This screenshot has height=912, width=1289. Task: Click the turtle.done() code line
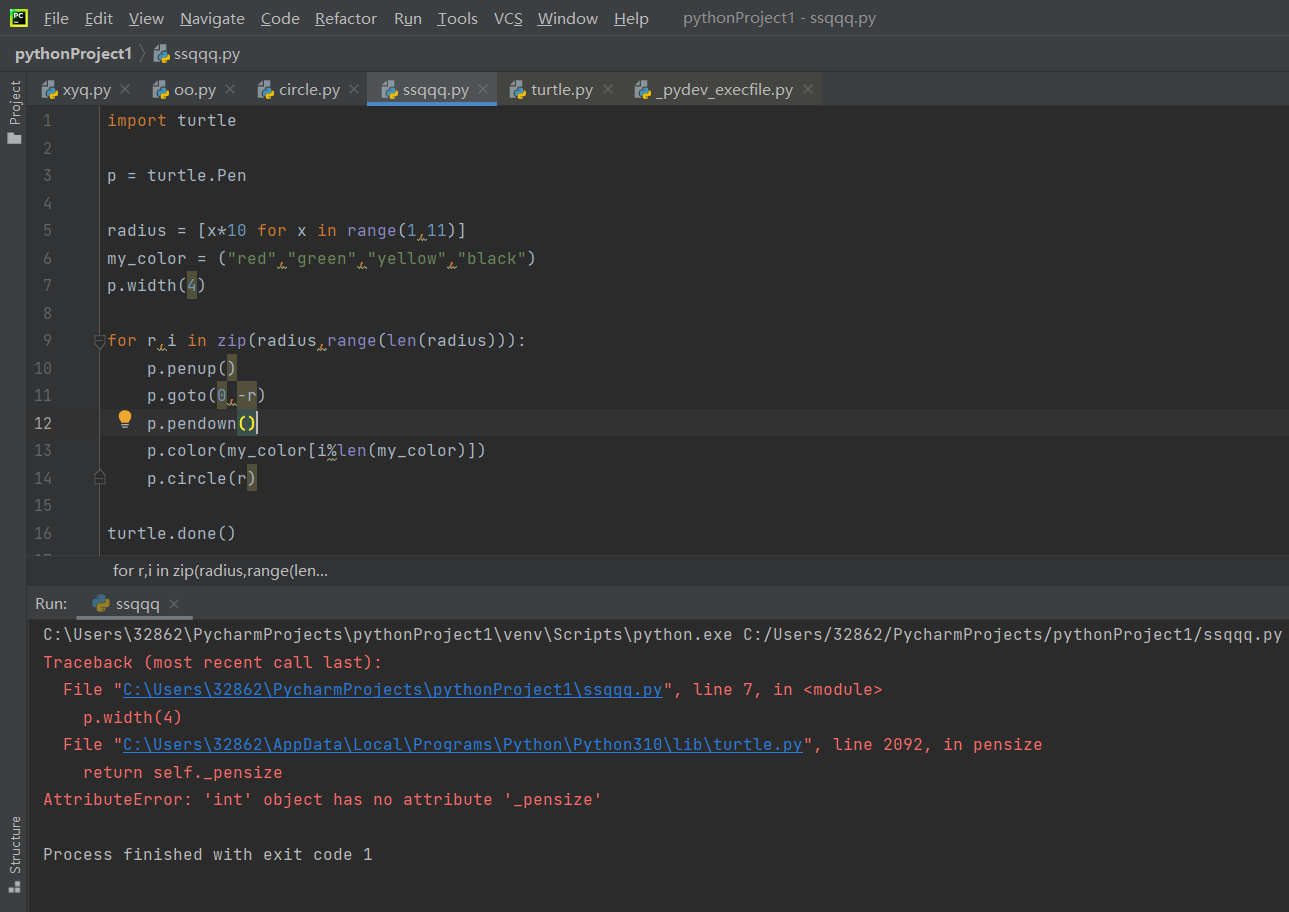(x=171, y=533)
